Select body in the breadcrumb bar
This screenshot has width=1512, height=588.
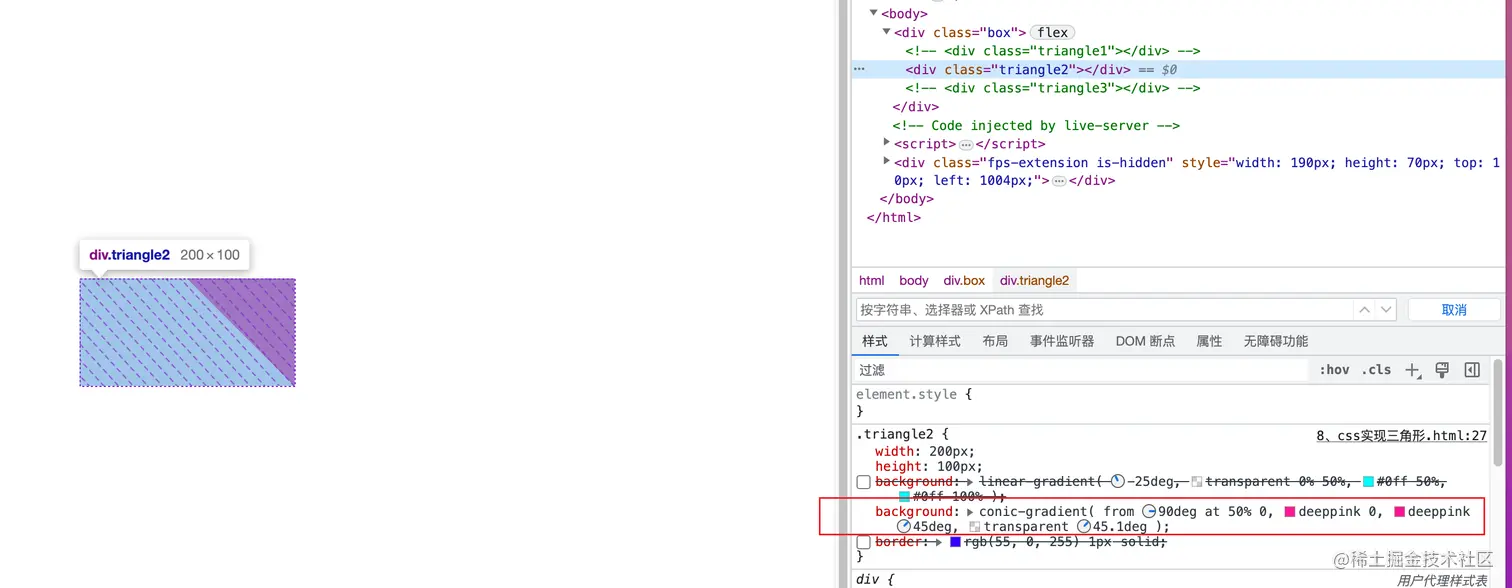[x=914, y=281]
